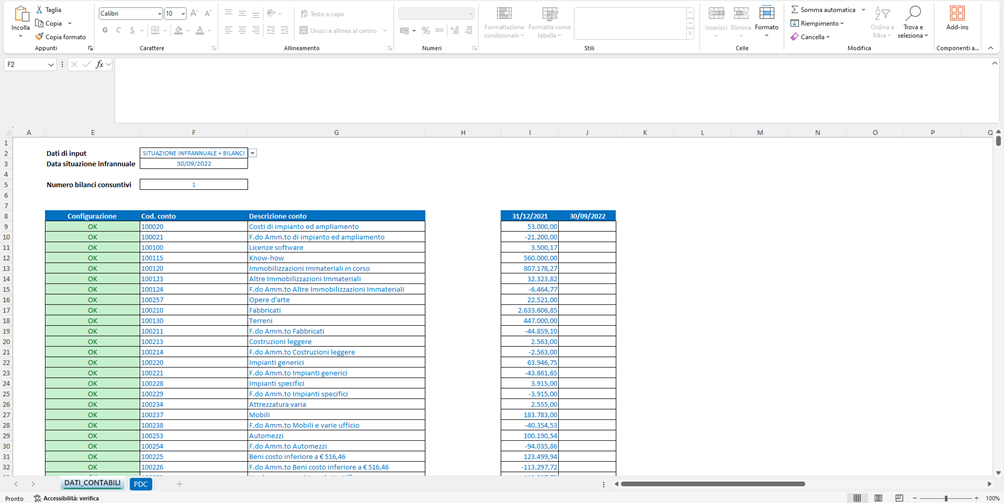
Task: Click the horizontal scrollbar thumb
Action: tap(713, 484)
